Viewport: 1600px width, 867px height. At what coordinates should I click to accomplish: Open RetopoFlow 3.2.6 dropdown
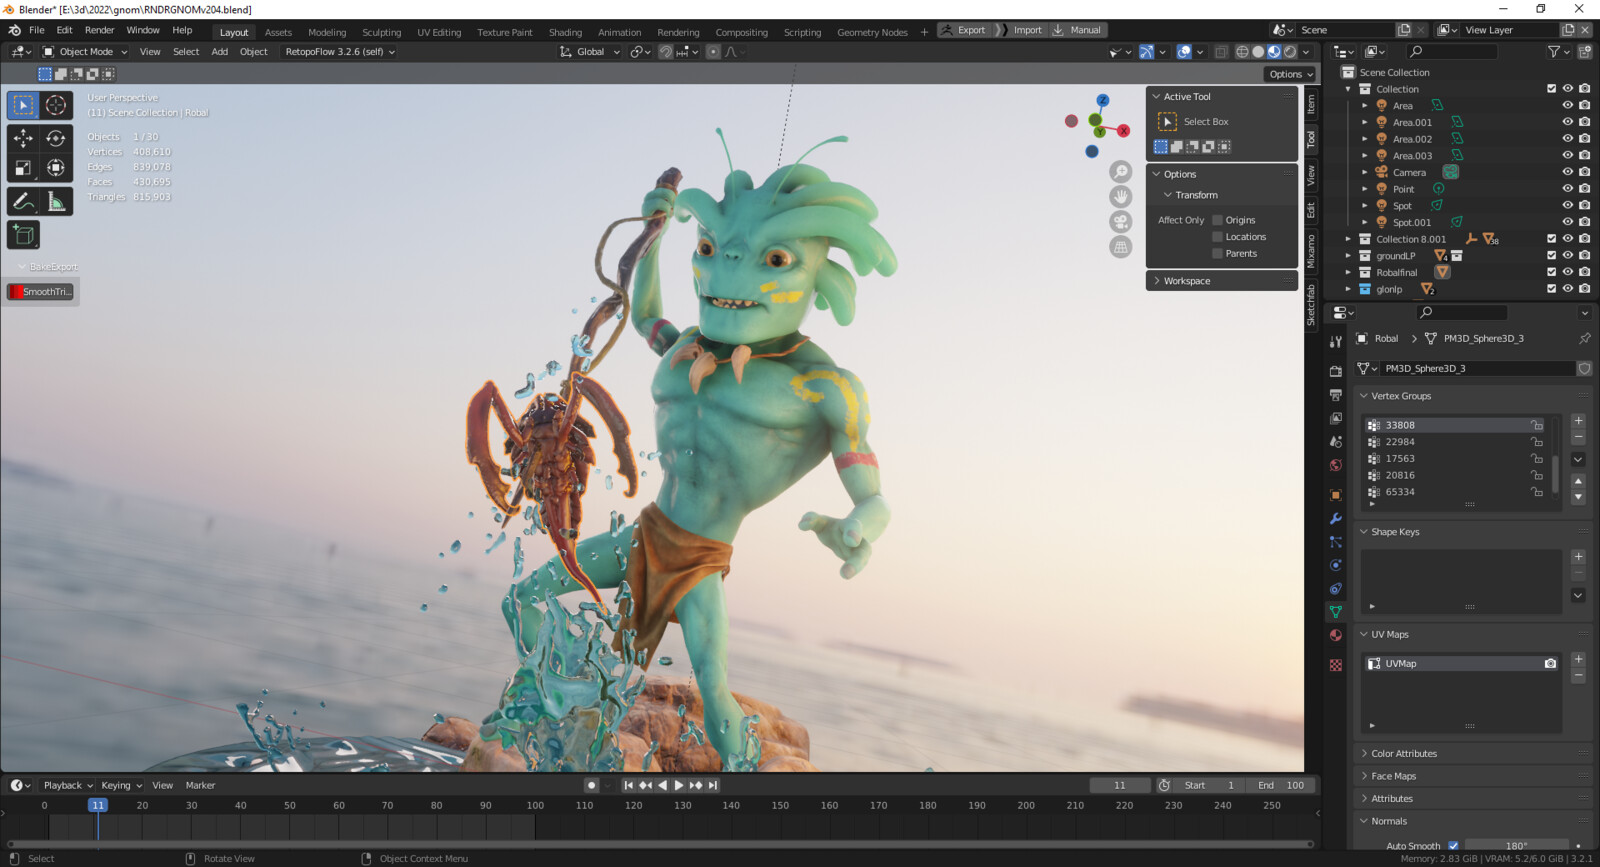click(x=339, y=52)
